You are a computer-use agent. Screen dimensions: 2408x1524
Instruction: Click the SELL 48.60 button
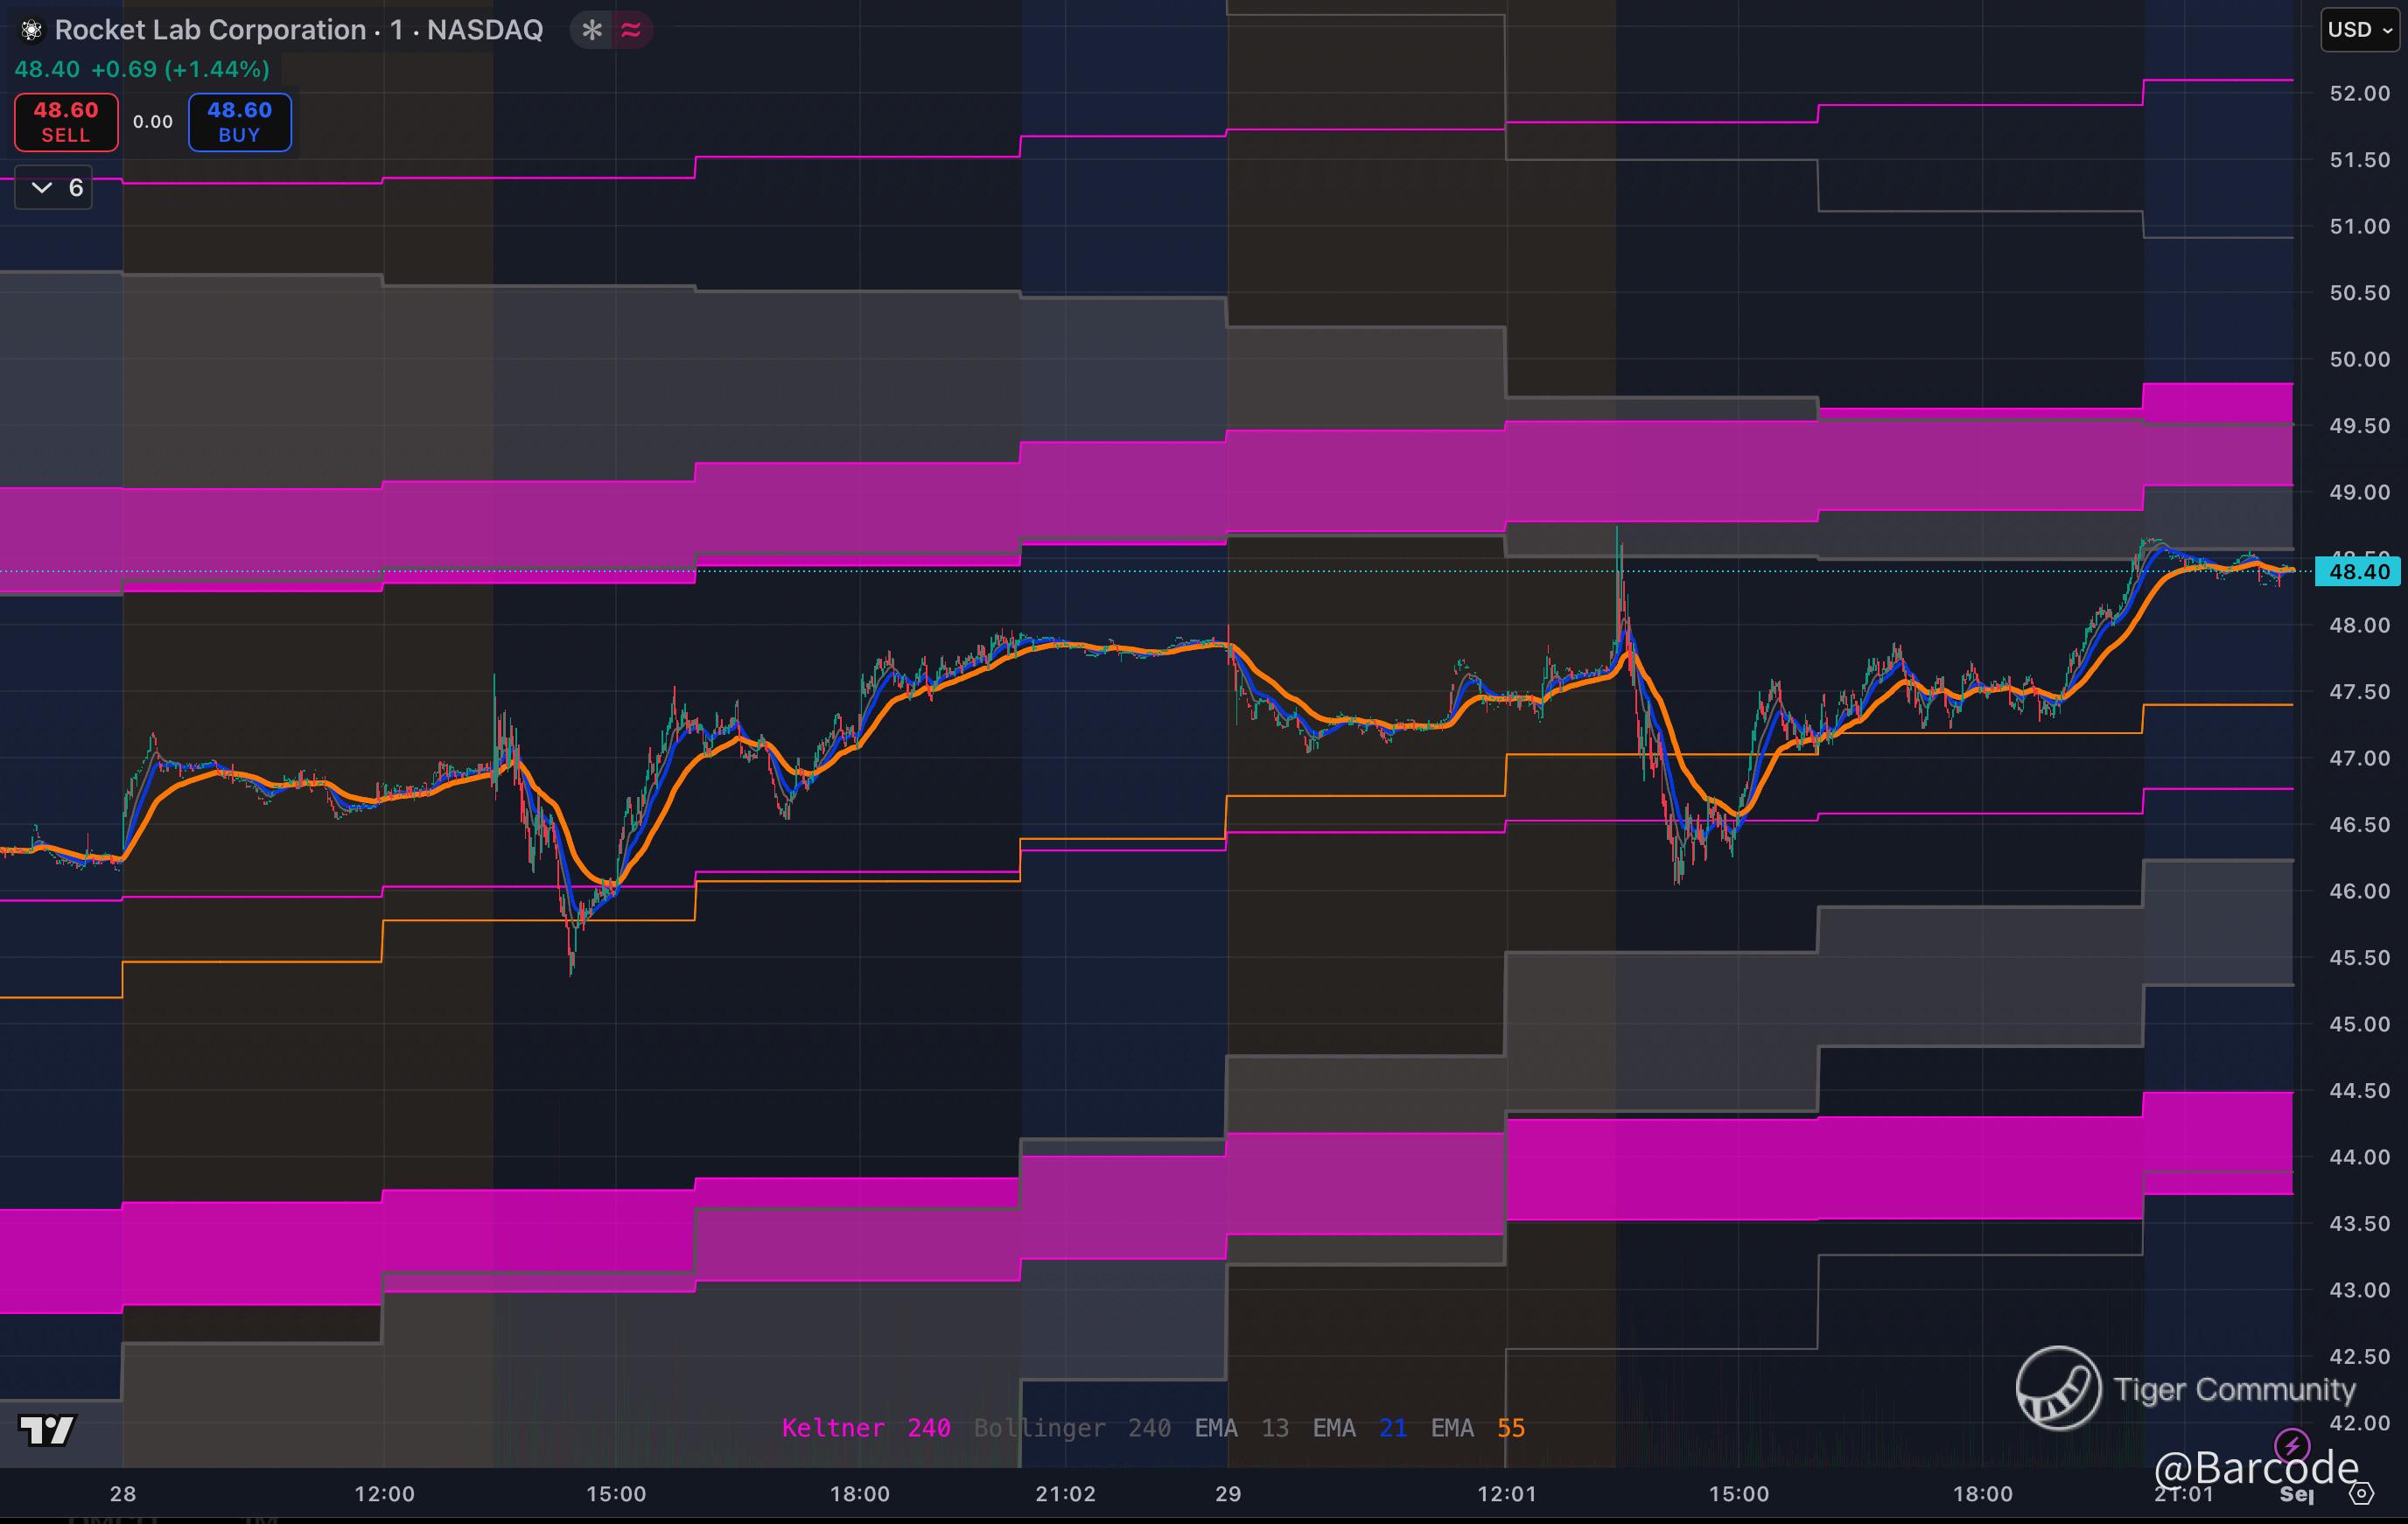click(66, 122)
